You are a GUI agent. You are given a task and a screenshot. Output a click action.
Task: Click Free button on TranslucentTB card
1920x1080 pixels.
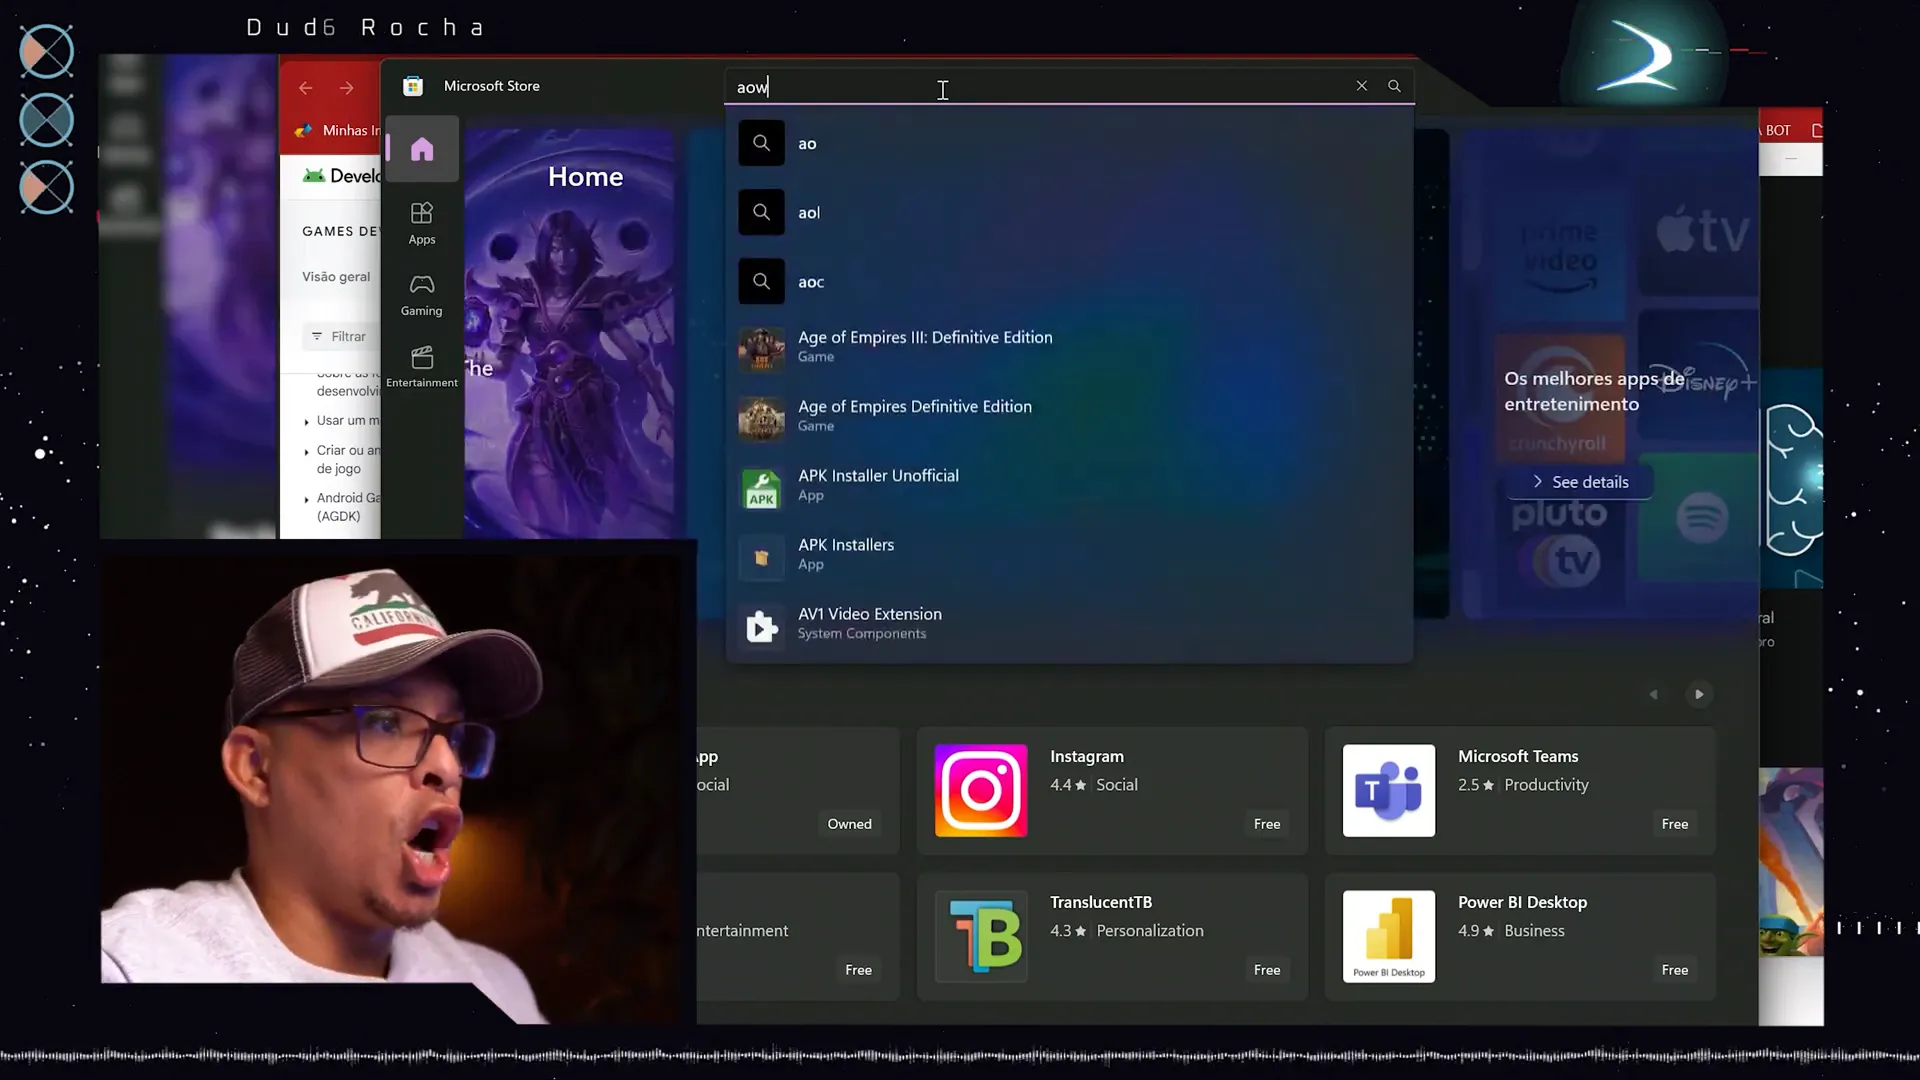1267,970
